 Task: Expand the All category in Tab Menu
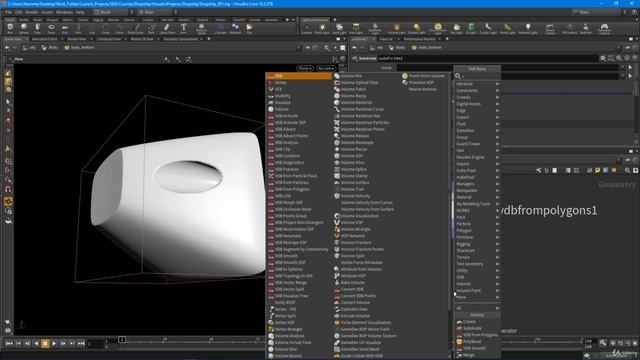(x=477, y=308)
